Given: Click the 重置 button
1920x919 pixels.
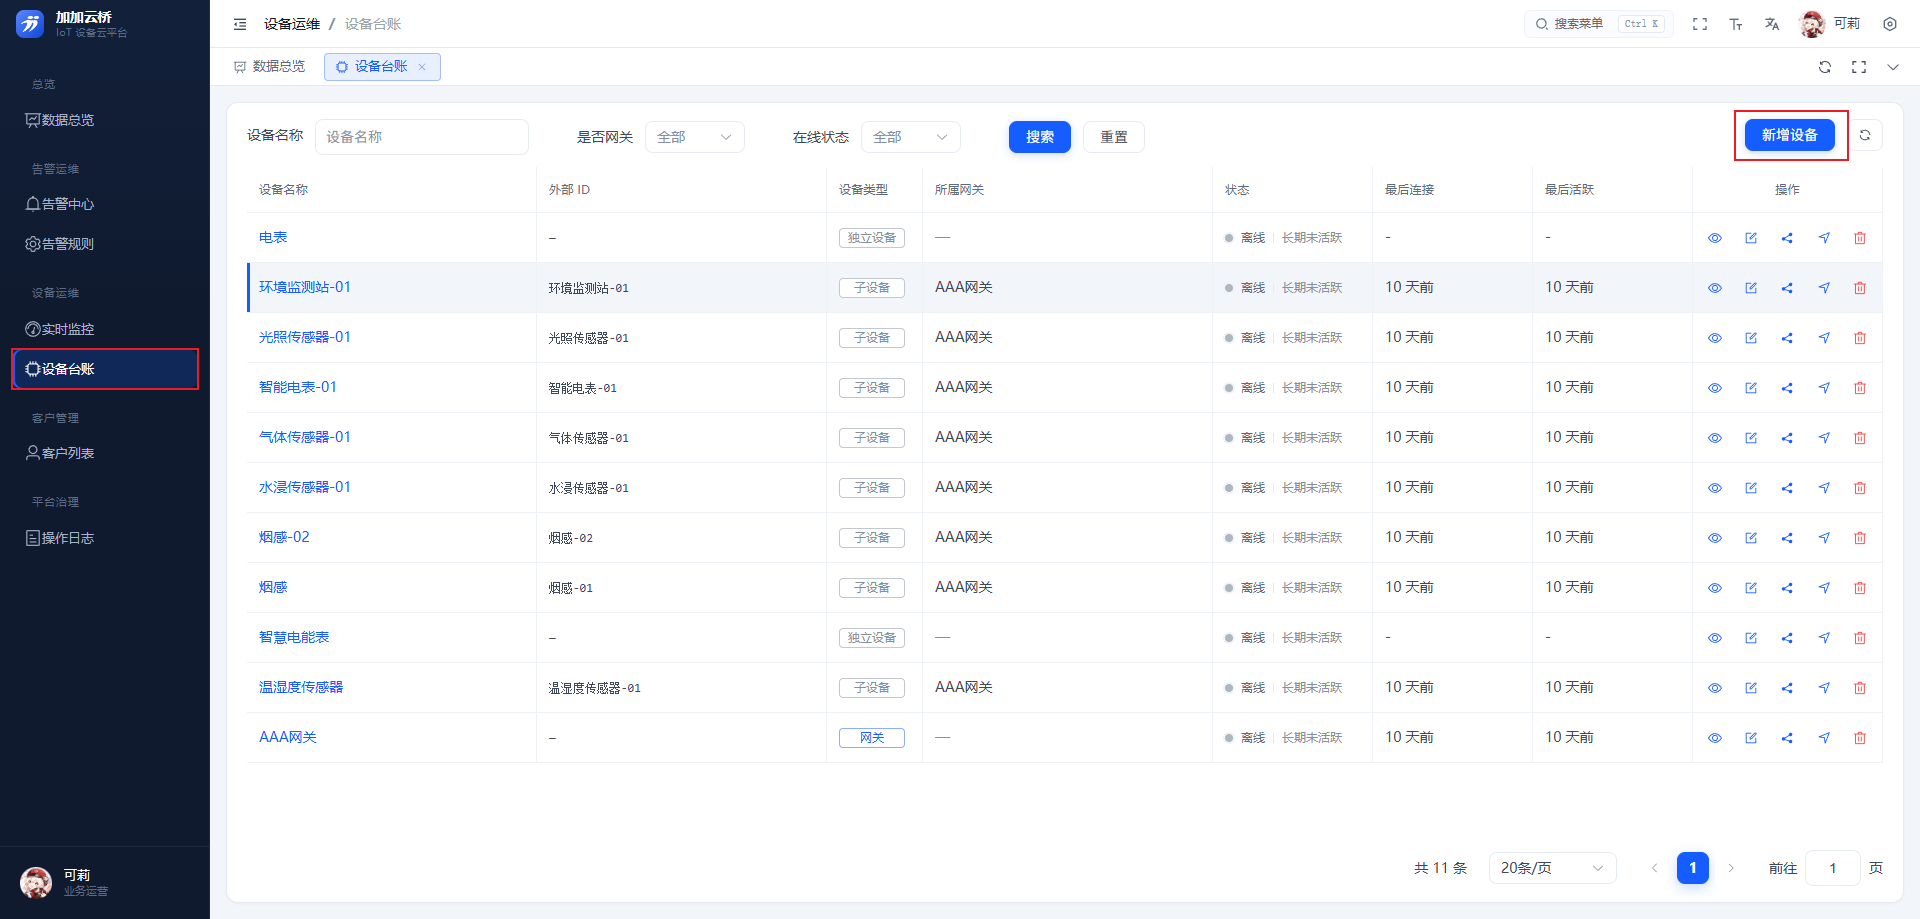Looking at the screenshot, I should click(x=1114, y=137).
